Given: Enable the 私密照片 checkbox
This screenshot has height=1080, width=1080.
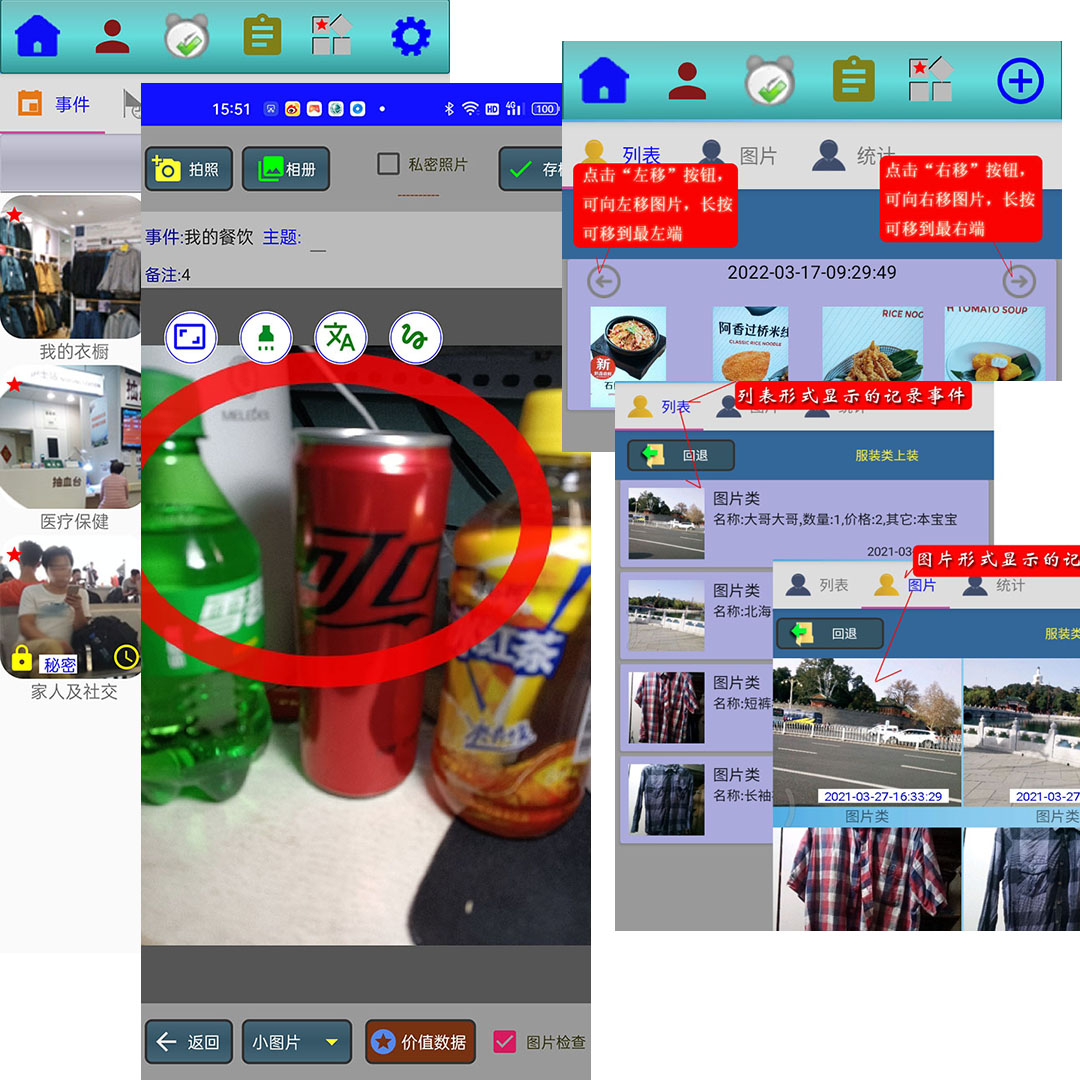Looking at the screenshot, I should [x=388, y=165].
